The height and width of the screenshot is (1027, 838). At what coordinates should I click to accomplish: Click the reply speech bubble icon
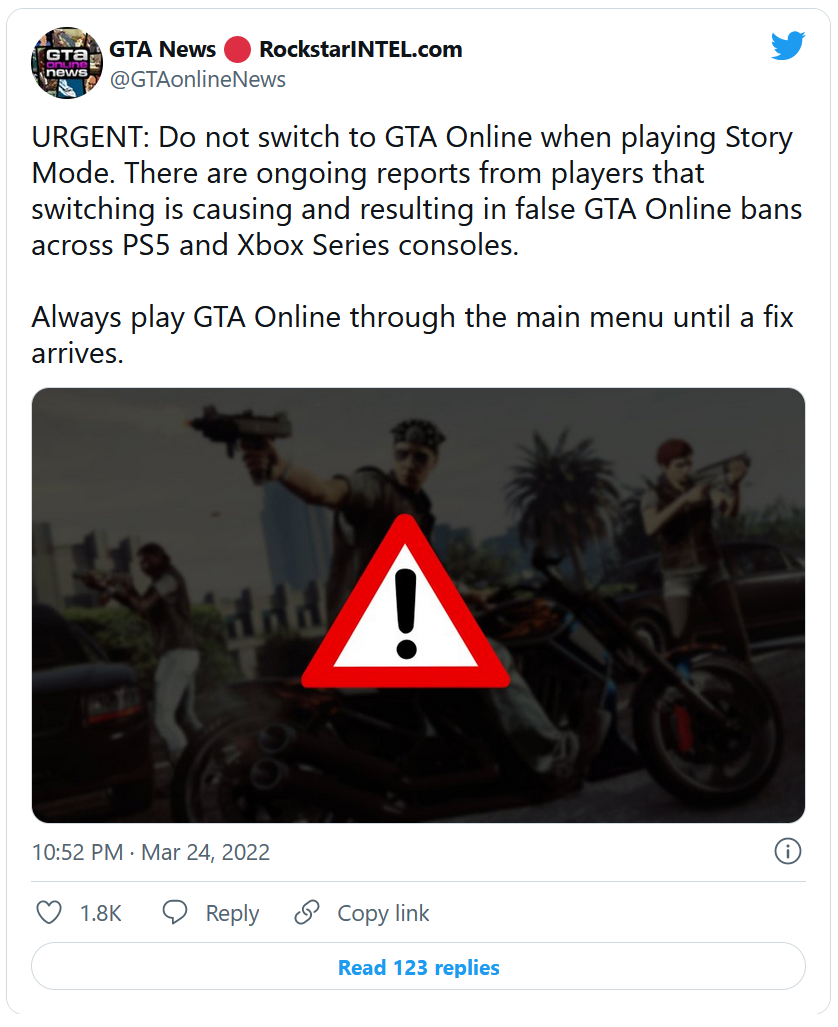click(176, 912)
